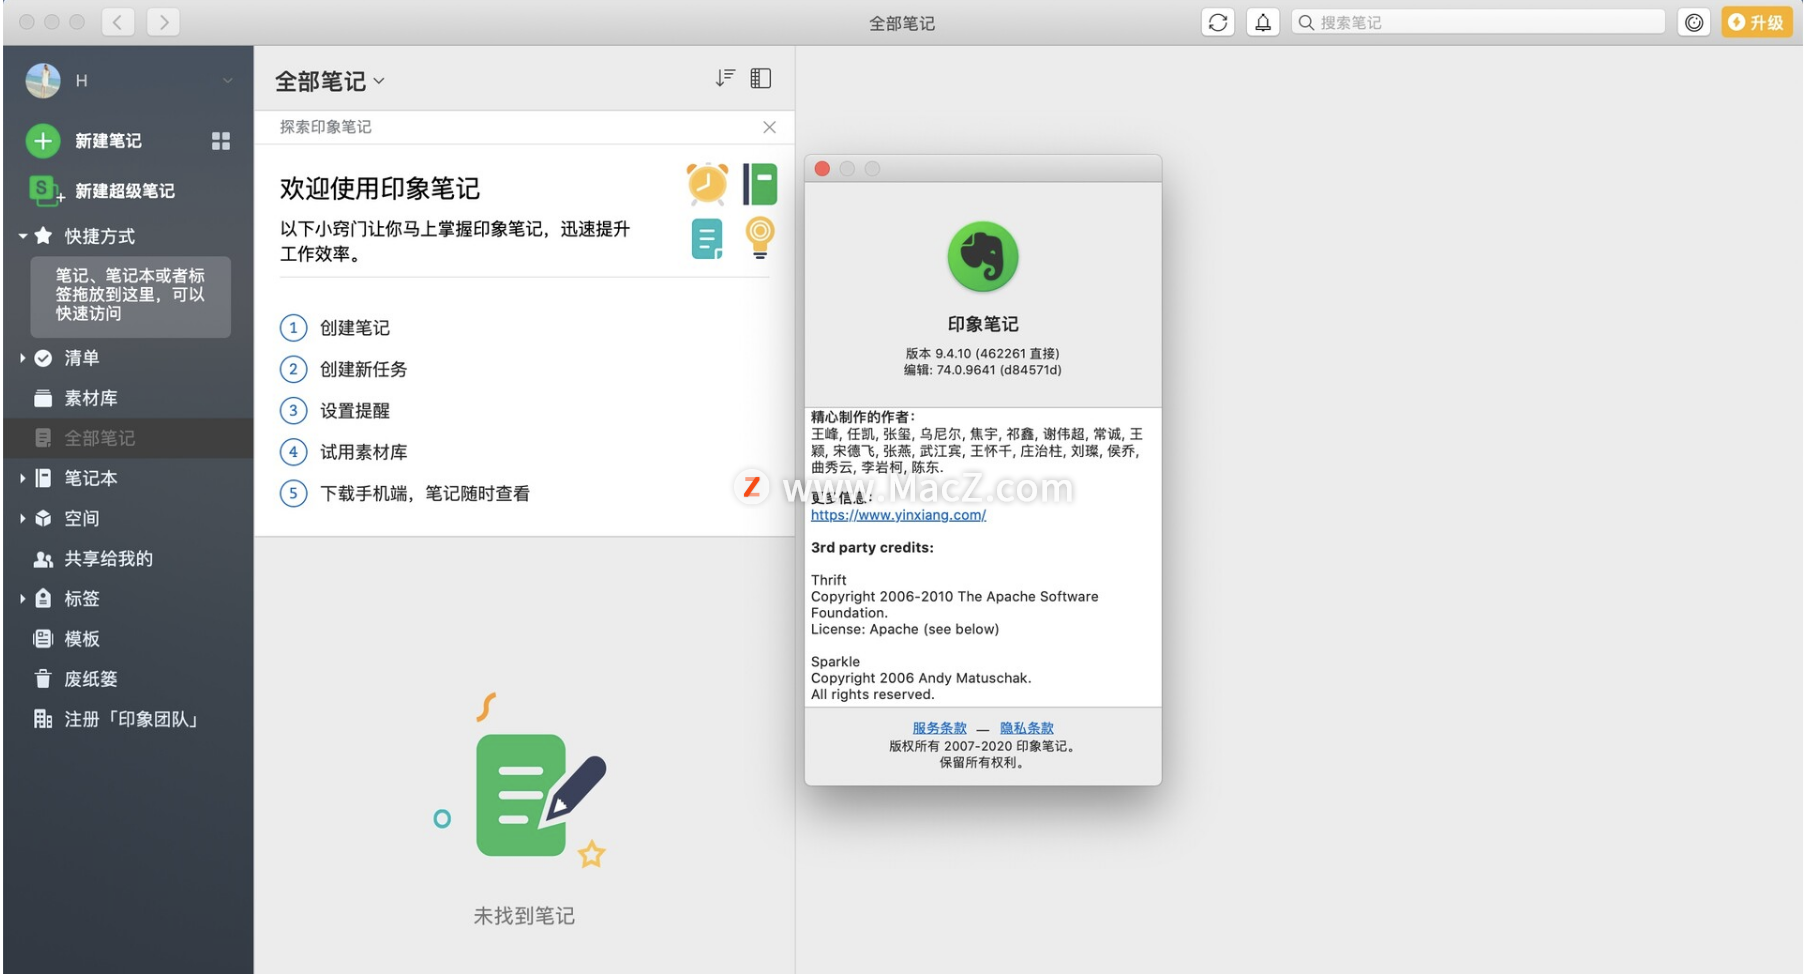
Task: Click the 未找到笔记 empty state text
Action: point(524,916)
